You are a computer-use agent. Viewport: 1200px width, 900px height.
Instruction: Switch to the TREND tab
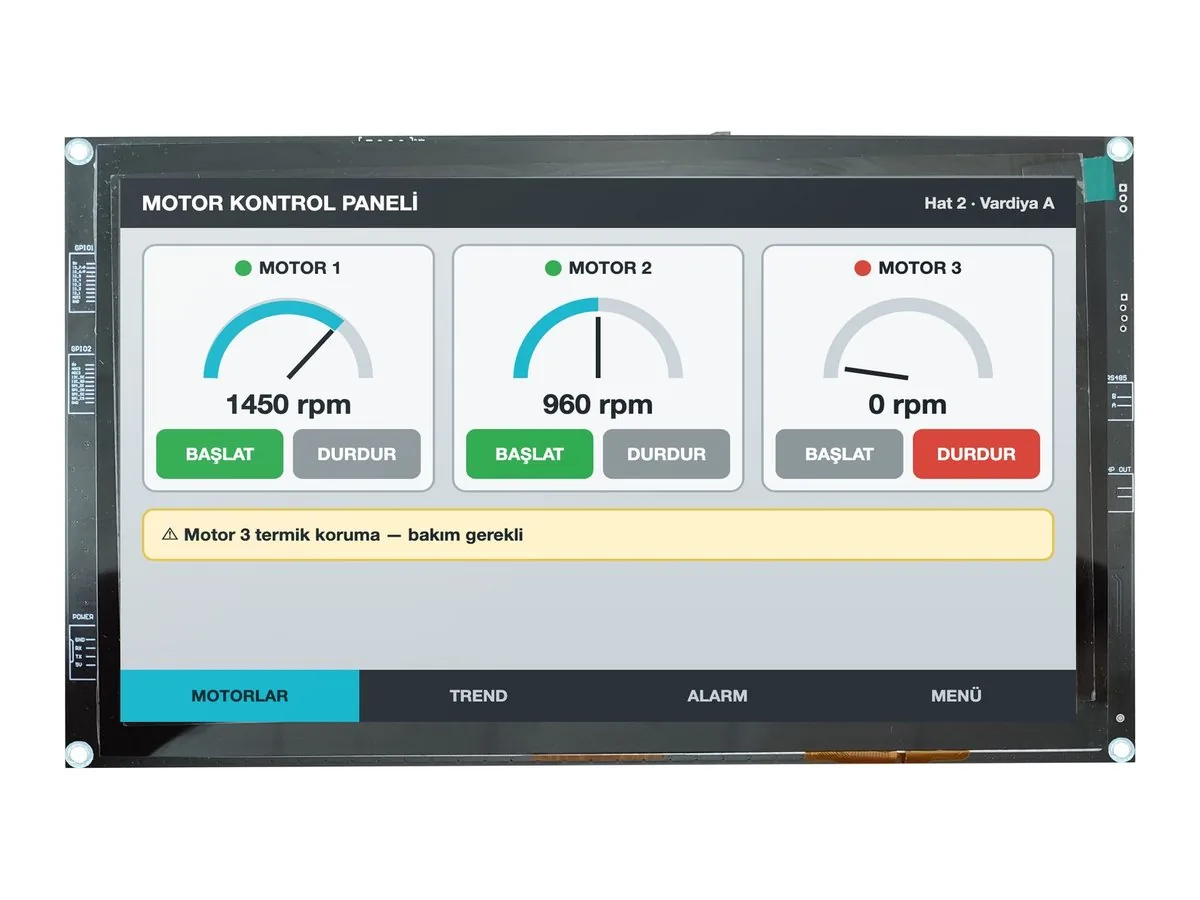tap(478, 696)
